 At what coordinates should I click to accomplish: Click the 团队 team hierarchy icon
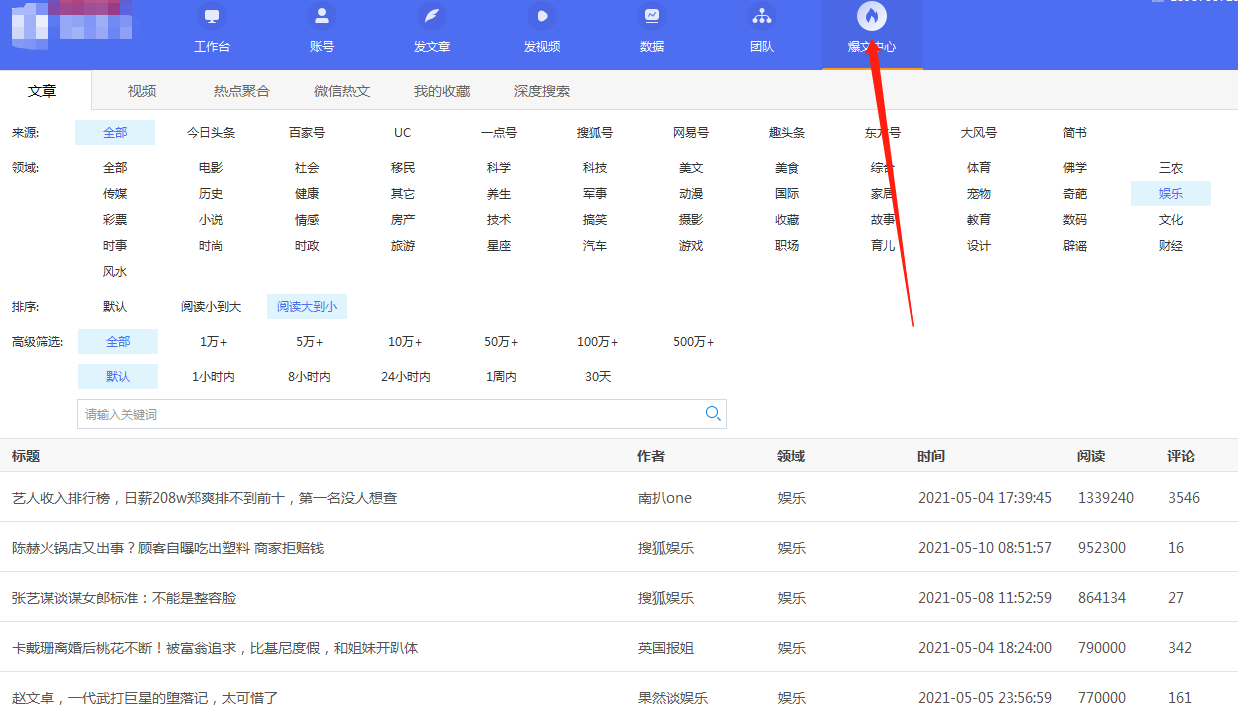pos(761,17)
